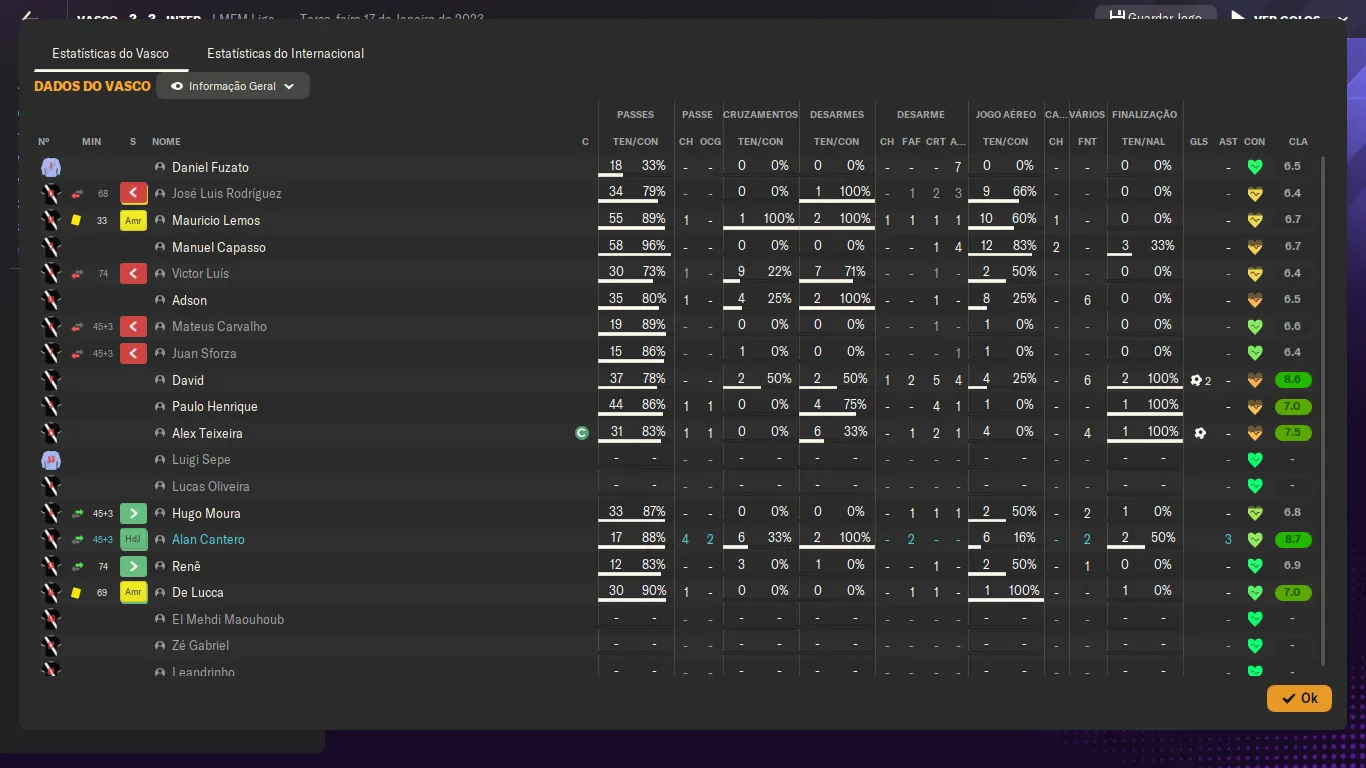Click condition heart icon for David

pos(1255,380)
